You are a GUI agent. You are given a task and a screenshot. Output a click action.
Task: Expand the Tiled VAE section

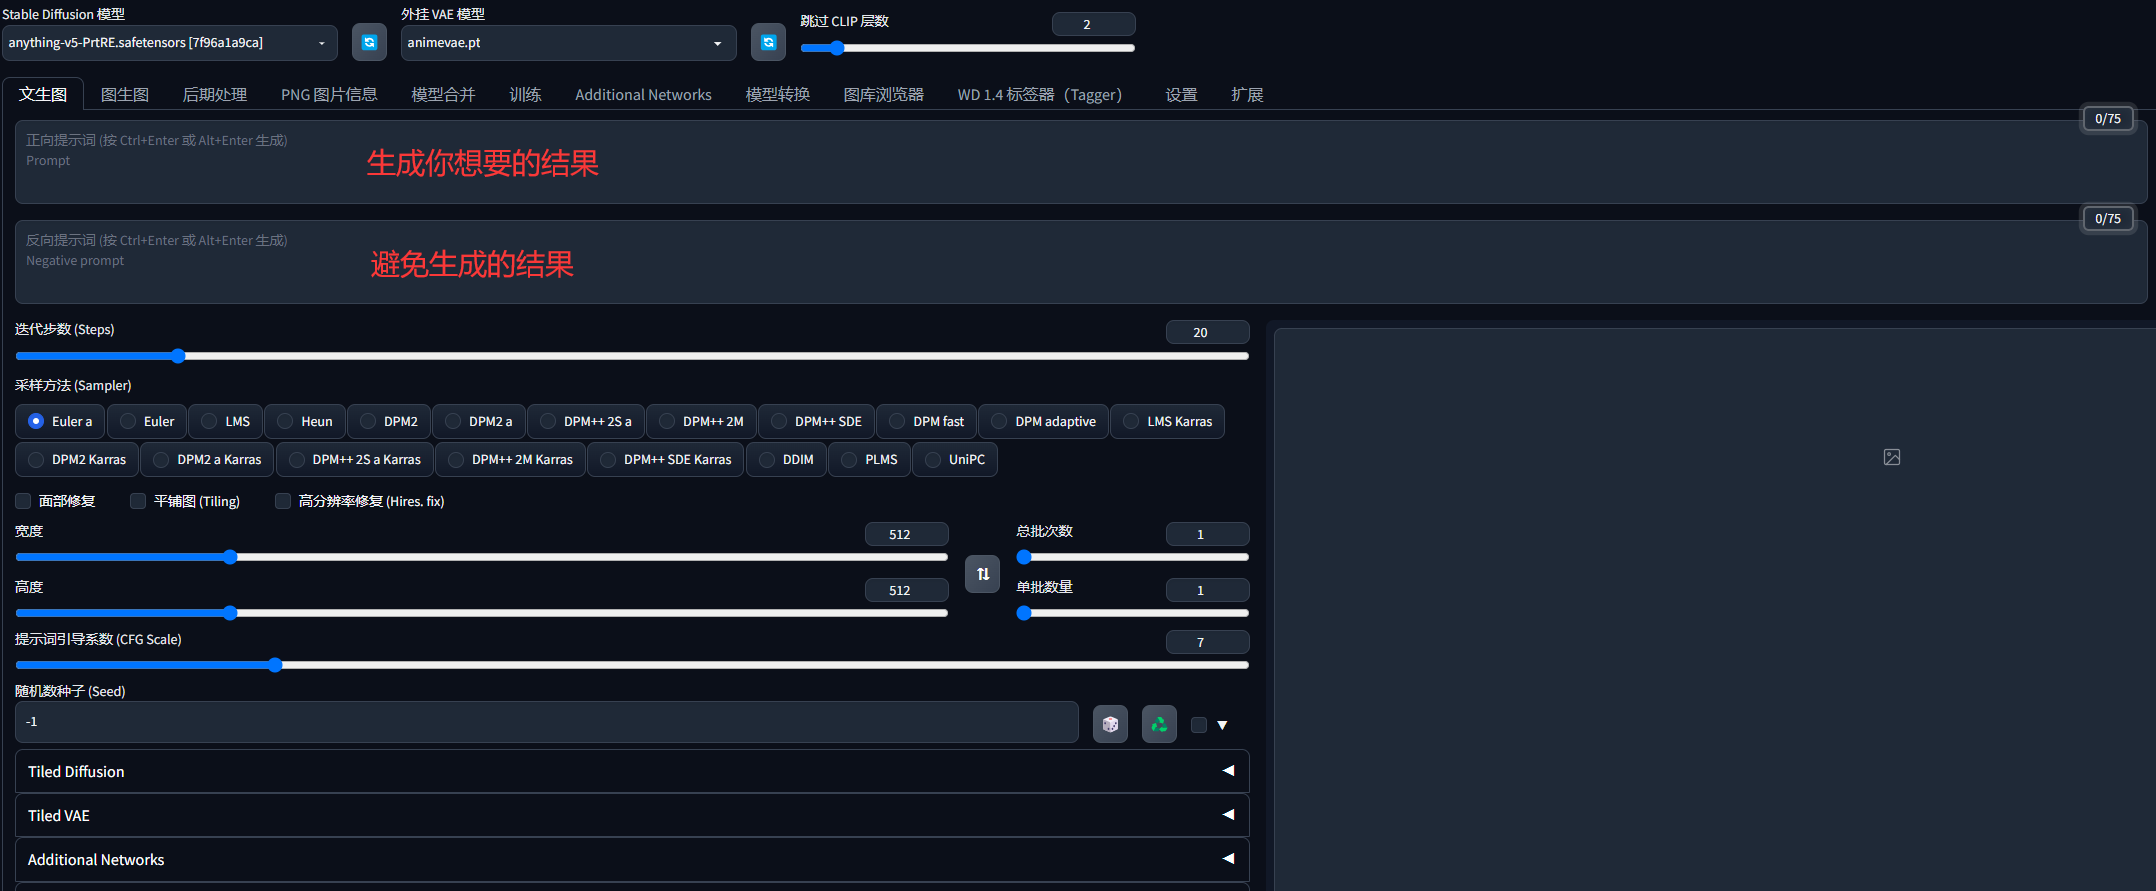[x=632, y=815]
